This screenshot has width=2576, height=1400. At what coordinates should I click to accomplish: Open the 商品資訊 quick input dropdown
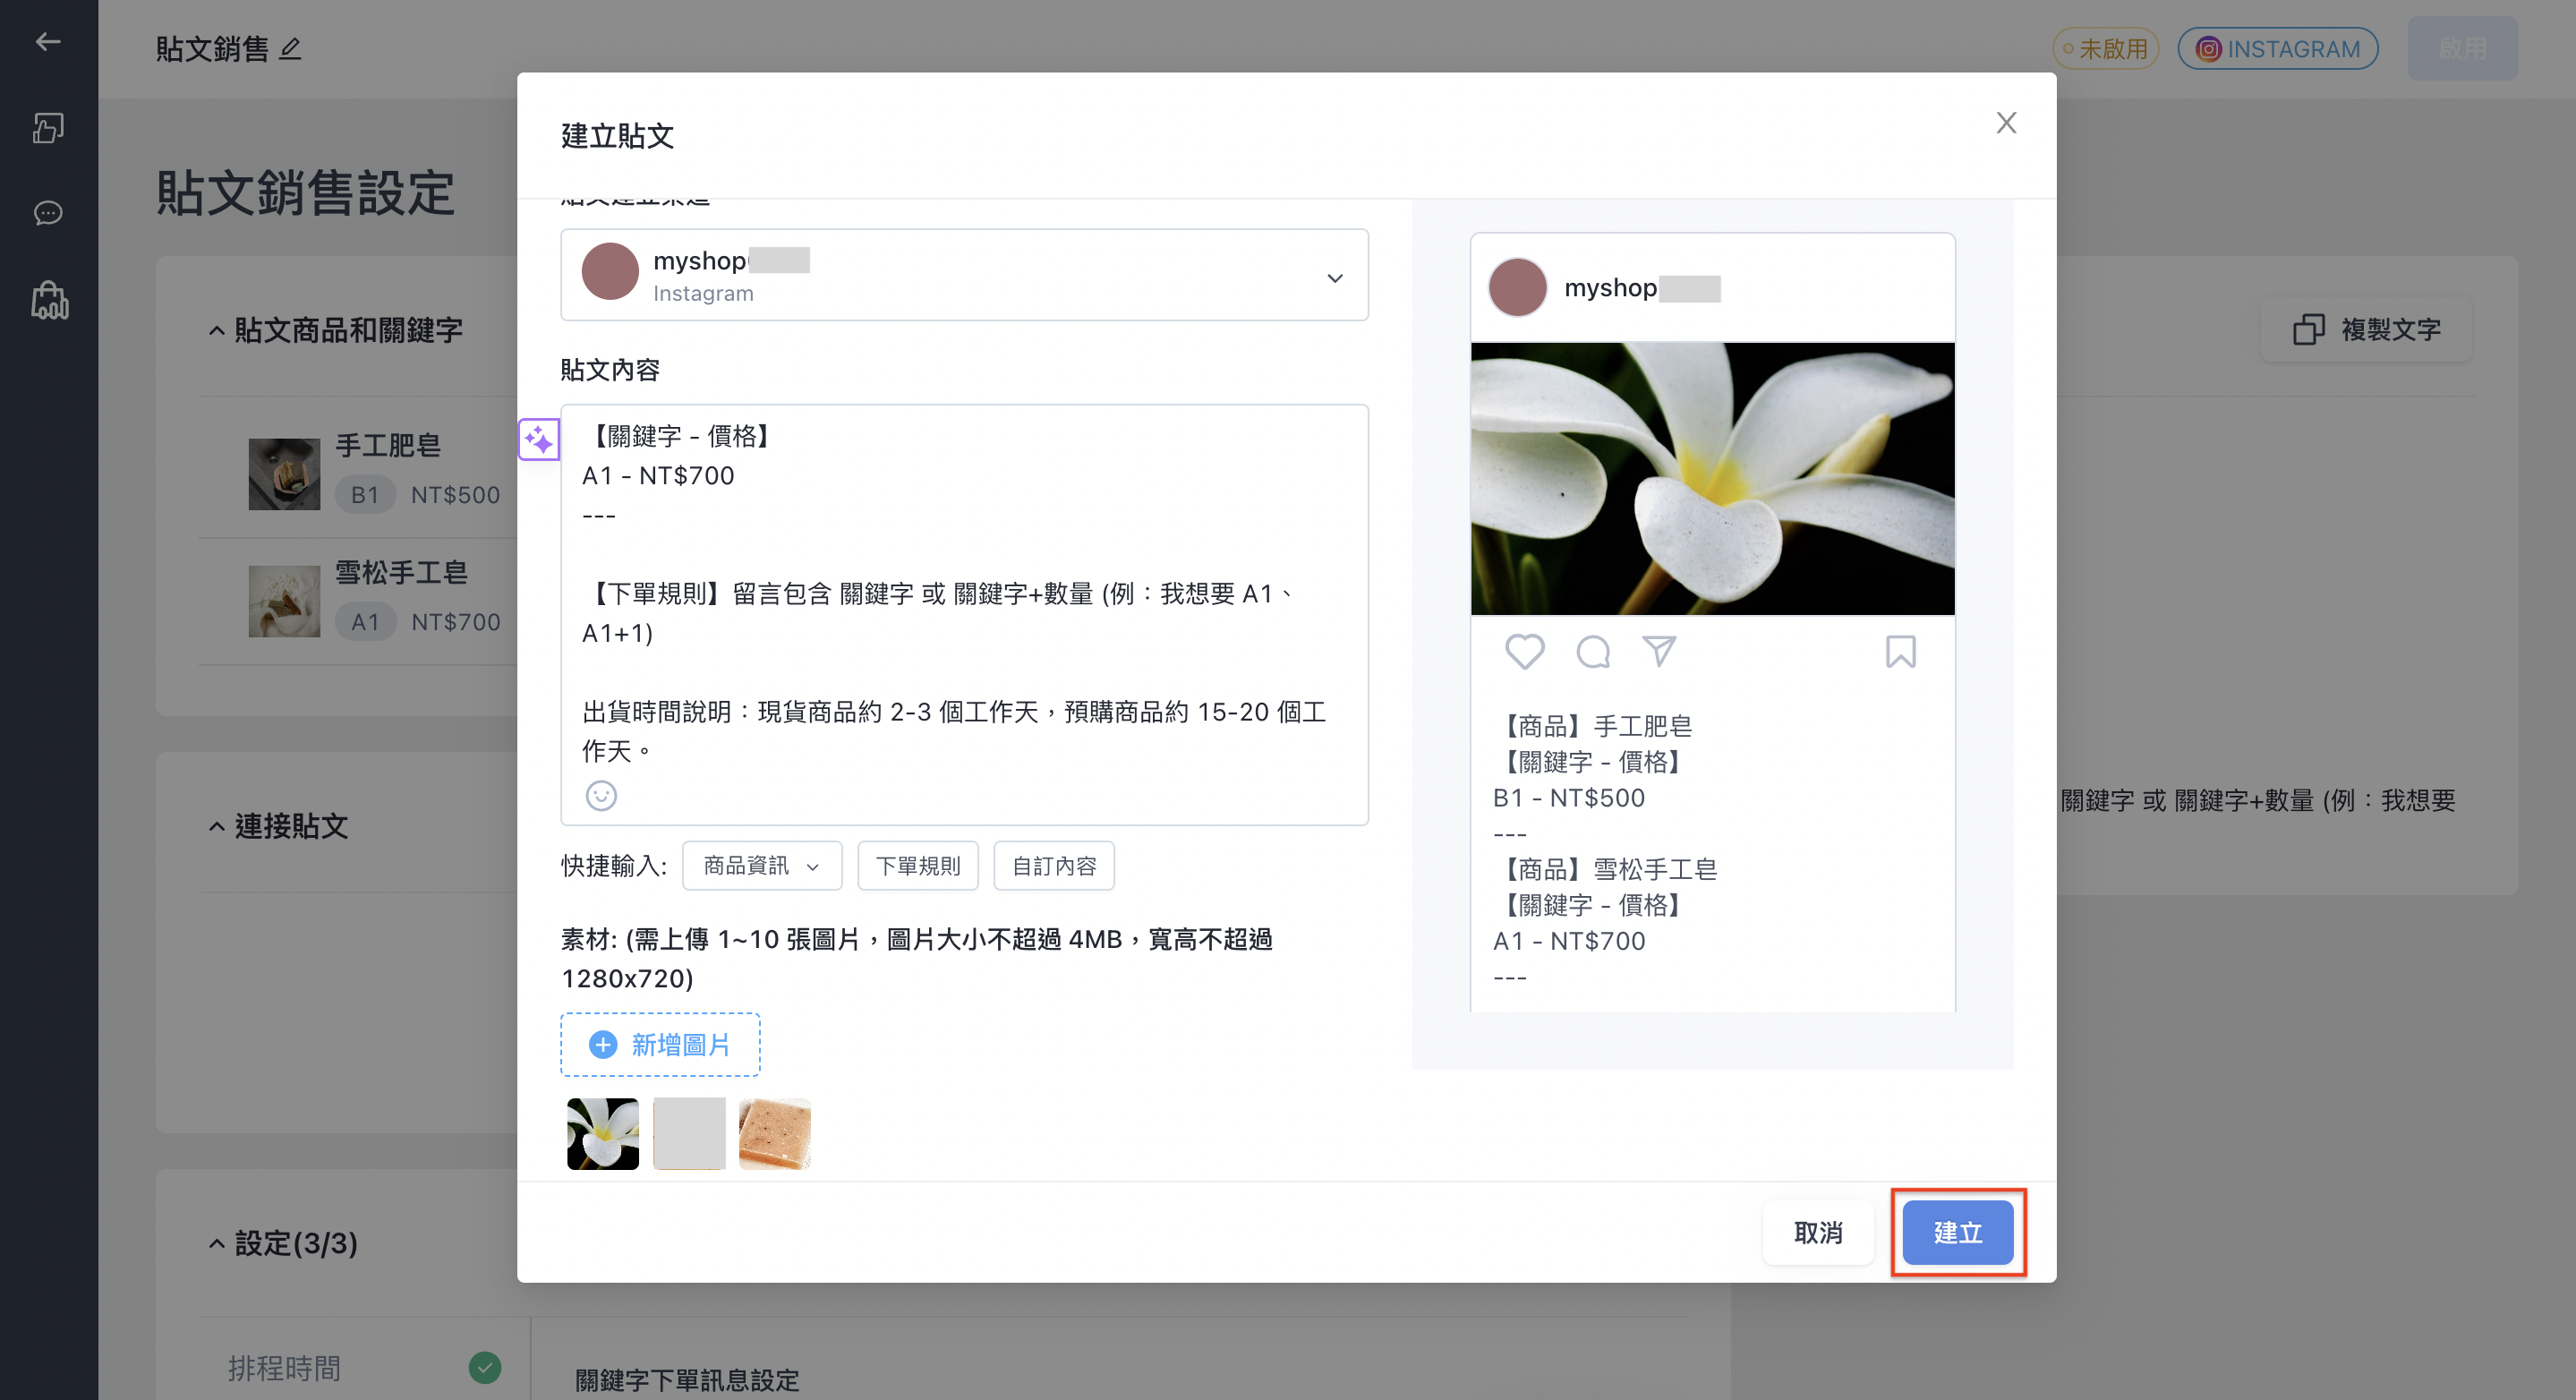click(762, 866)
